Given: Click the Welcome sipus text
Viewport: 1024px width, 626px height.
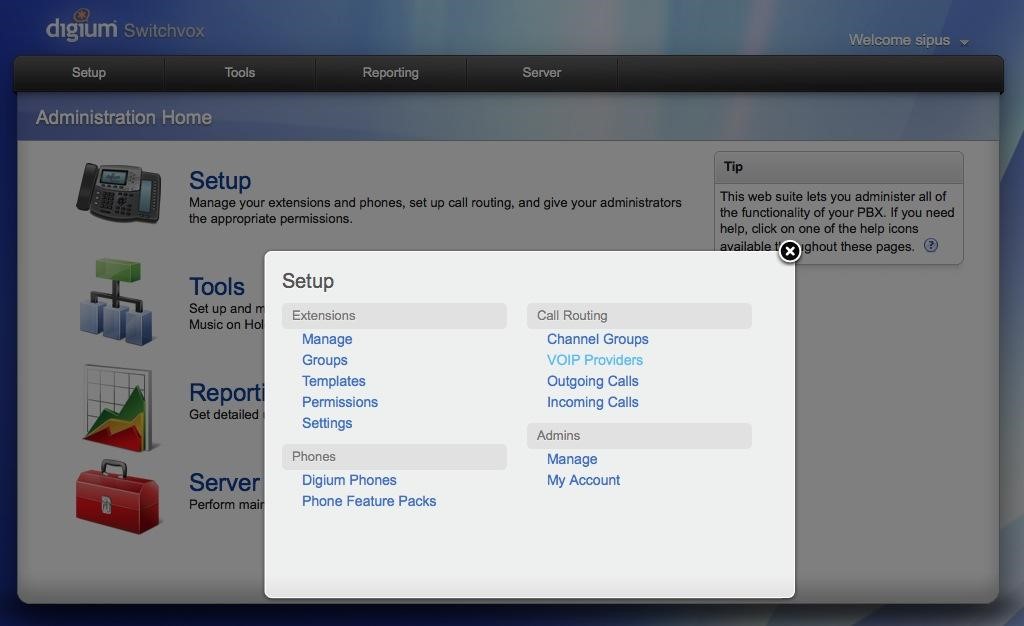Looking at the screenshot, I should (x=899, y=40).
